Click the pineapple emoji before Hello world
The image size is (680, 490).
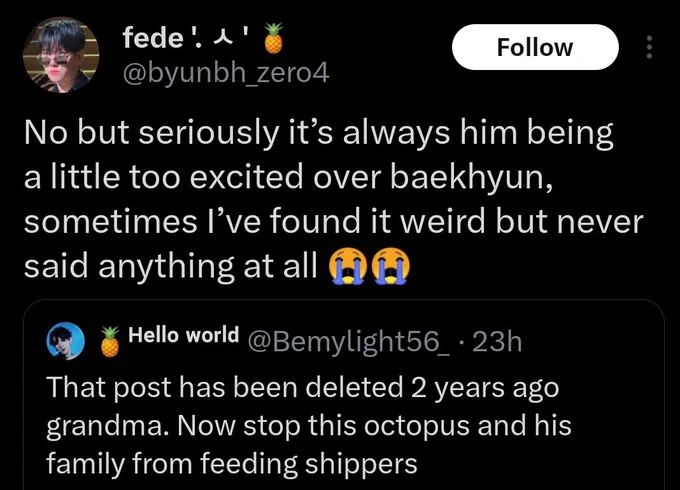click(110, 341)
